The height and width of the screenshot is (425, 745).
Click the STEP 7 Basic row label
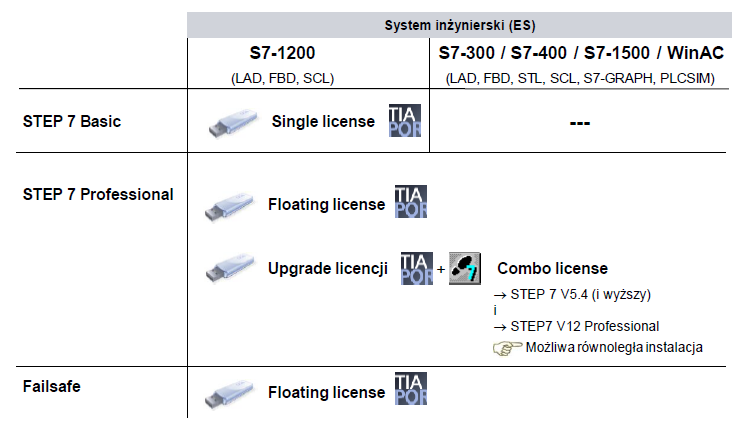click(x=73, y=122)
